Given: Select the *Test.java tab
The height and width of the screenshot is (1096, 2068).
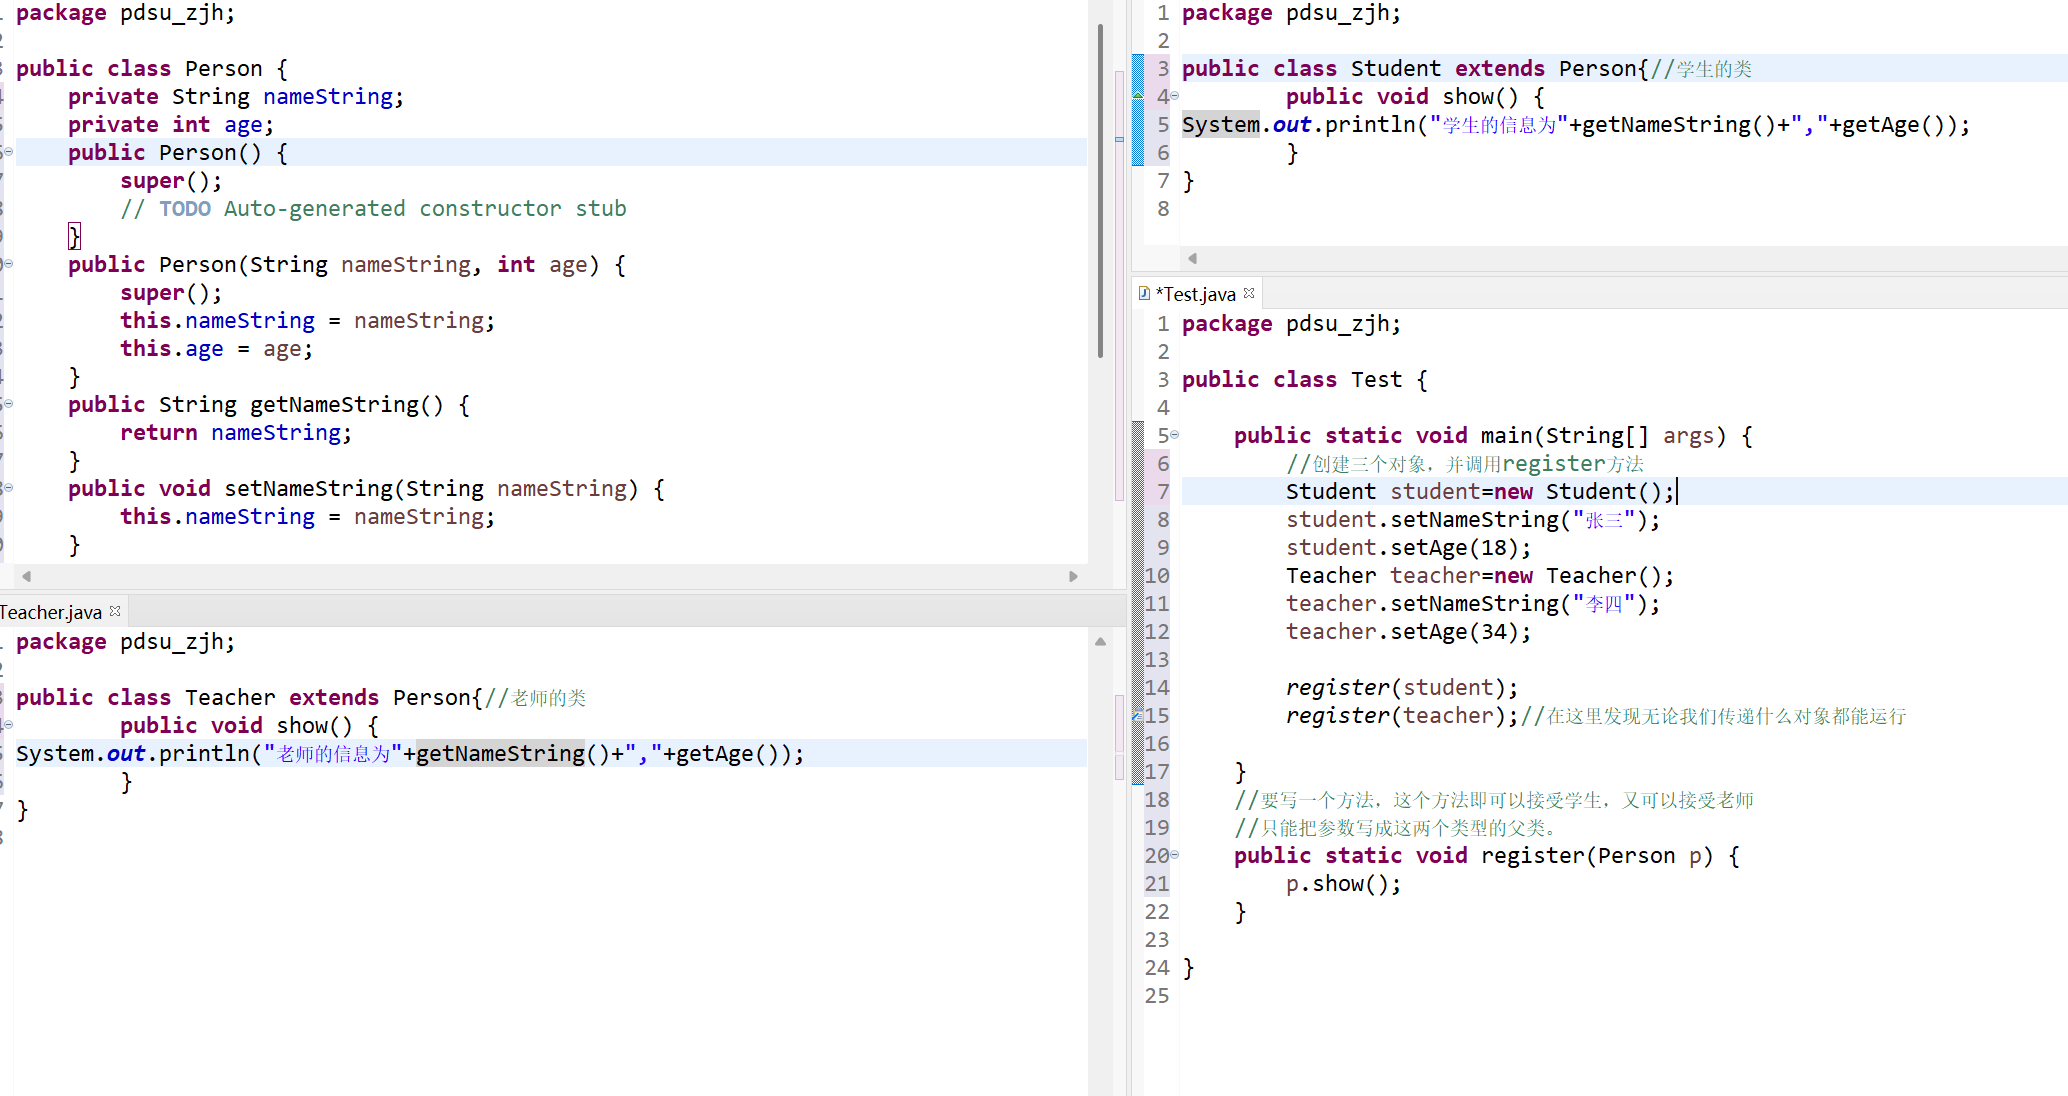Looking at the screenshot, I should point(1195,294).
